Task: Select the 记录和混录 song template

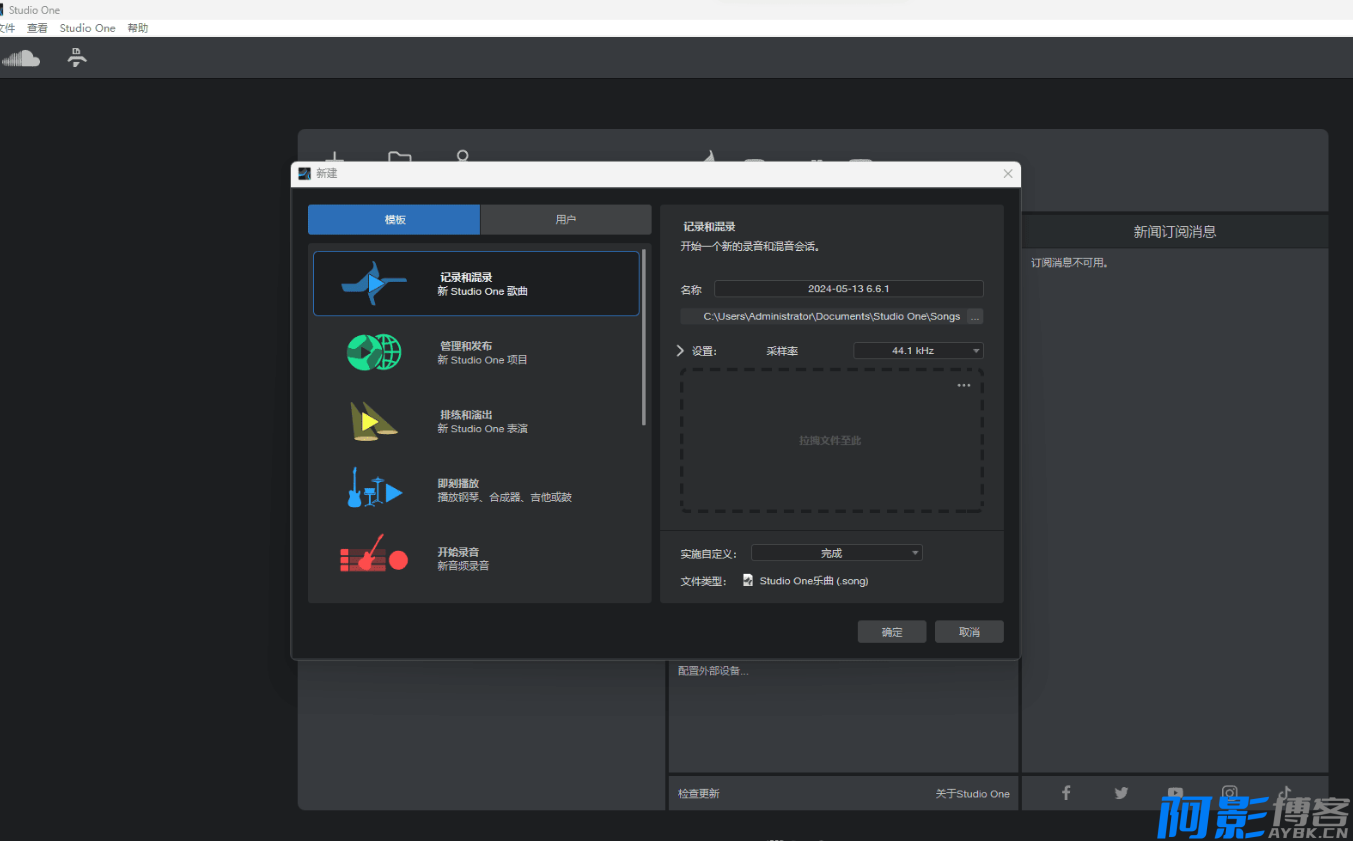Action: pos(476,283)
